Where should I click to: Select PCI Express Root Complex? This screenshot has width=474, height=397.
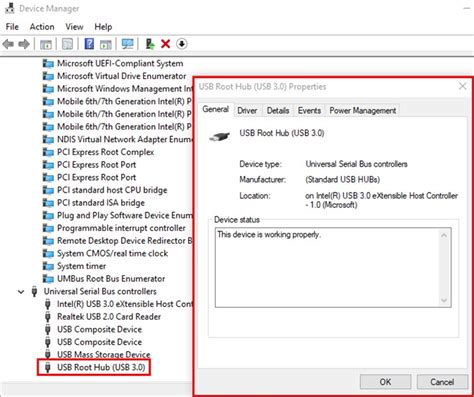tap(106, 152)
